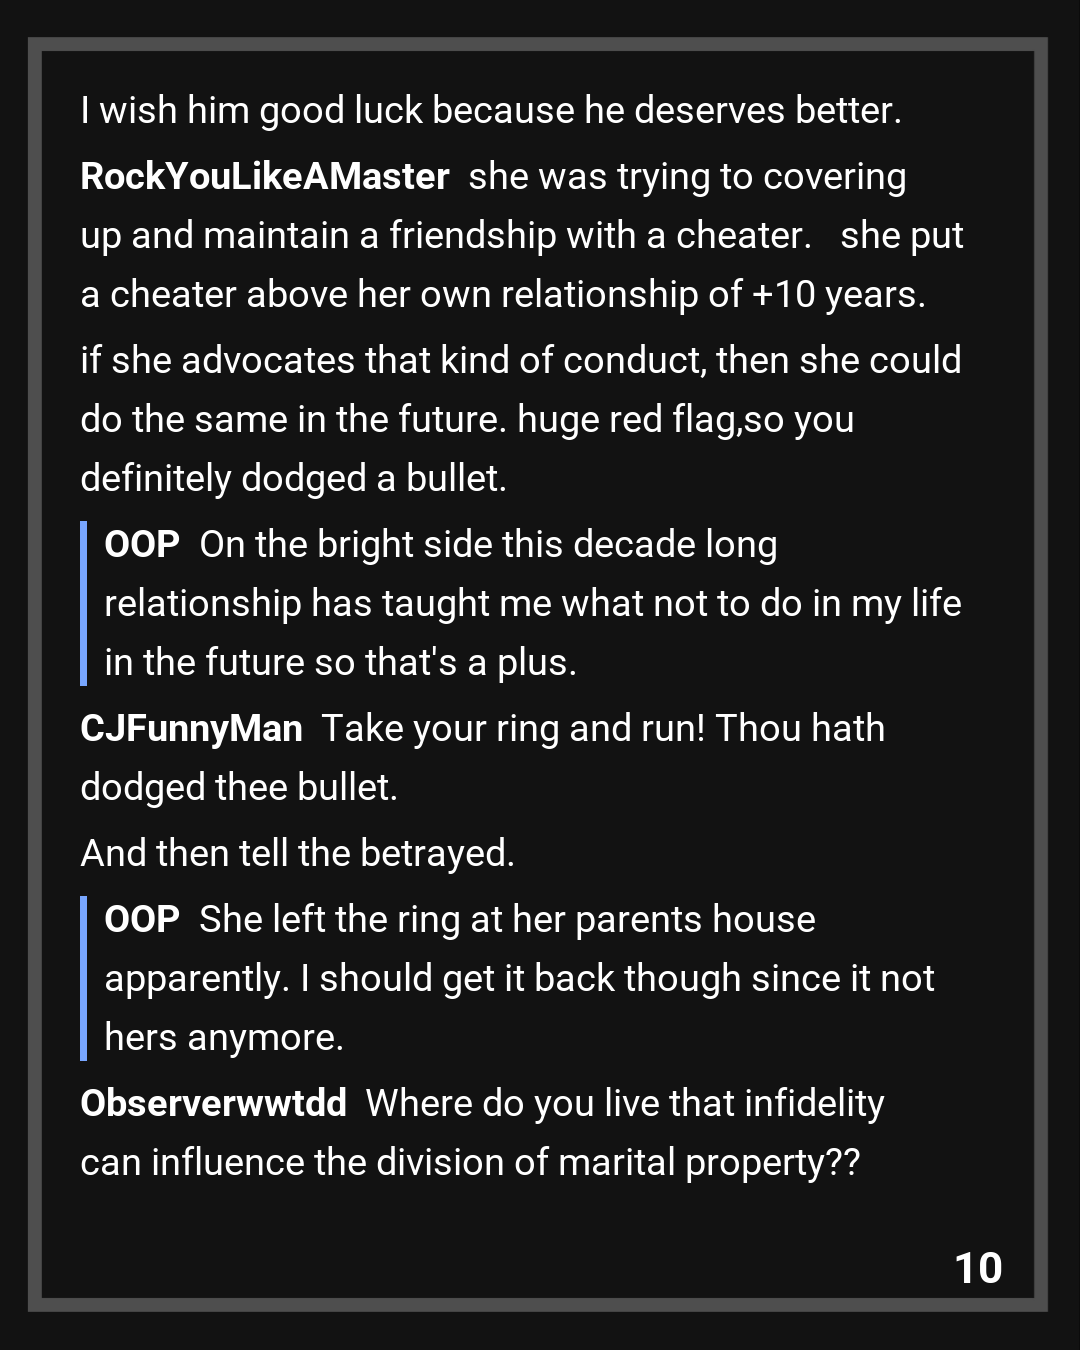Click the line ending 'hers anymore.'
The width and height of the screenshot is (1080, 1350).
click(224, 1037)
